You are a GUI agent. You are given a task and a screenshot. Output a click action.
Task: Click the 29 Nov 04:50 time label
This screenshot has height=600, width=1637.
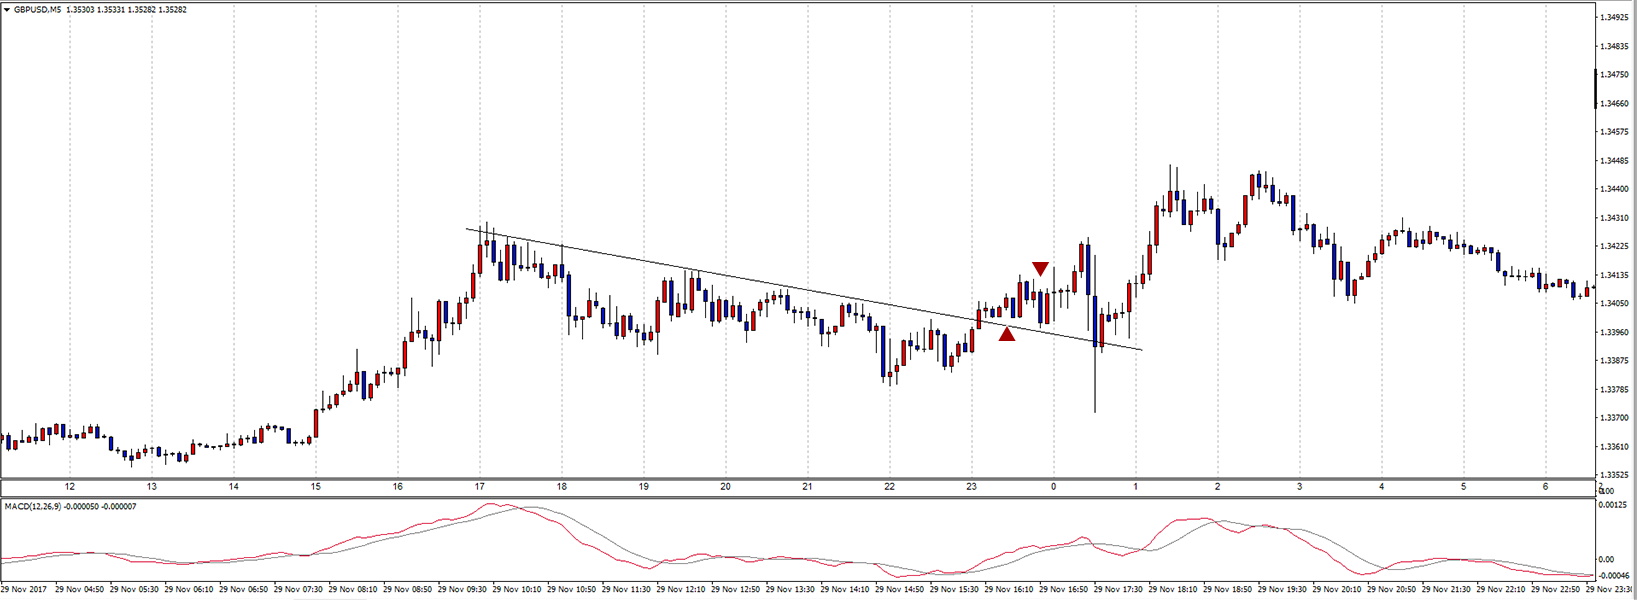80,590
